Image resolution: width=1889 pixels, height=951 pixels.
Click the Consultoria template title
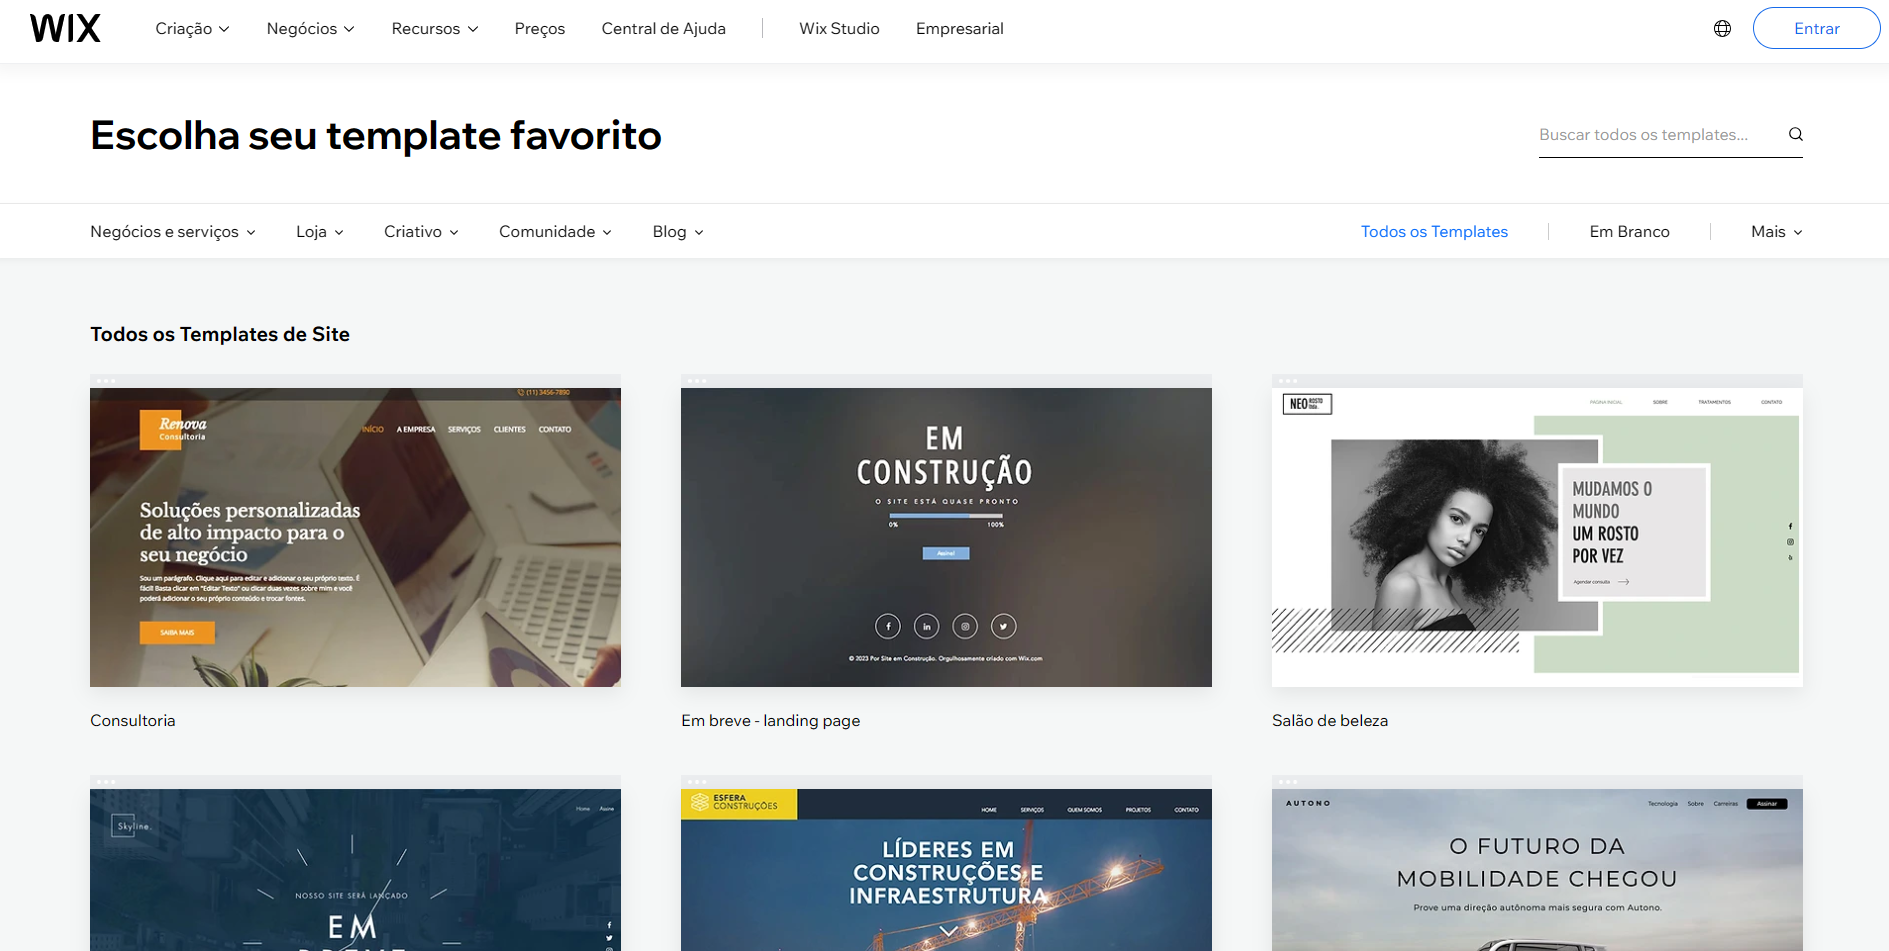[x=133, y=720]
